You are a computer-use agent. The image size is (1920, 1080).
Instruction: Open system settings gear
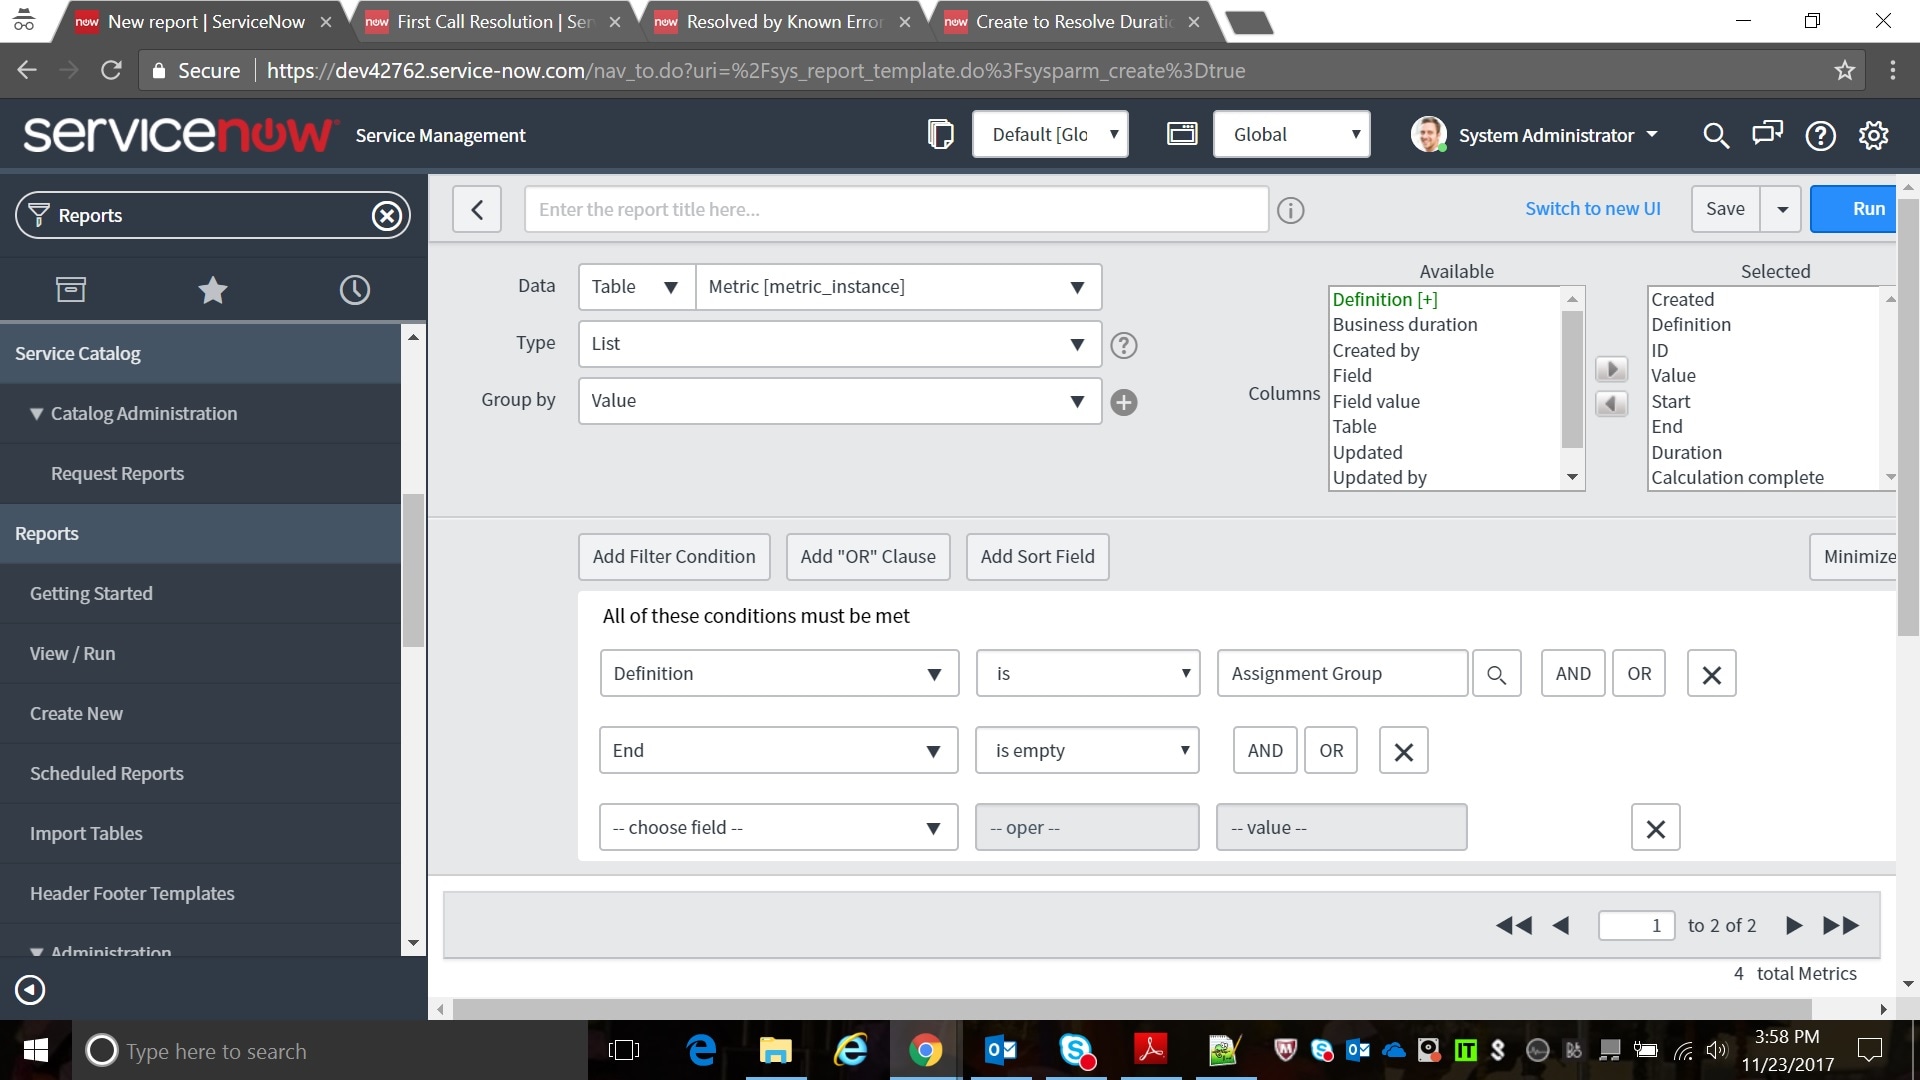pyautogui.click(x=1873, y=135)
